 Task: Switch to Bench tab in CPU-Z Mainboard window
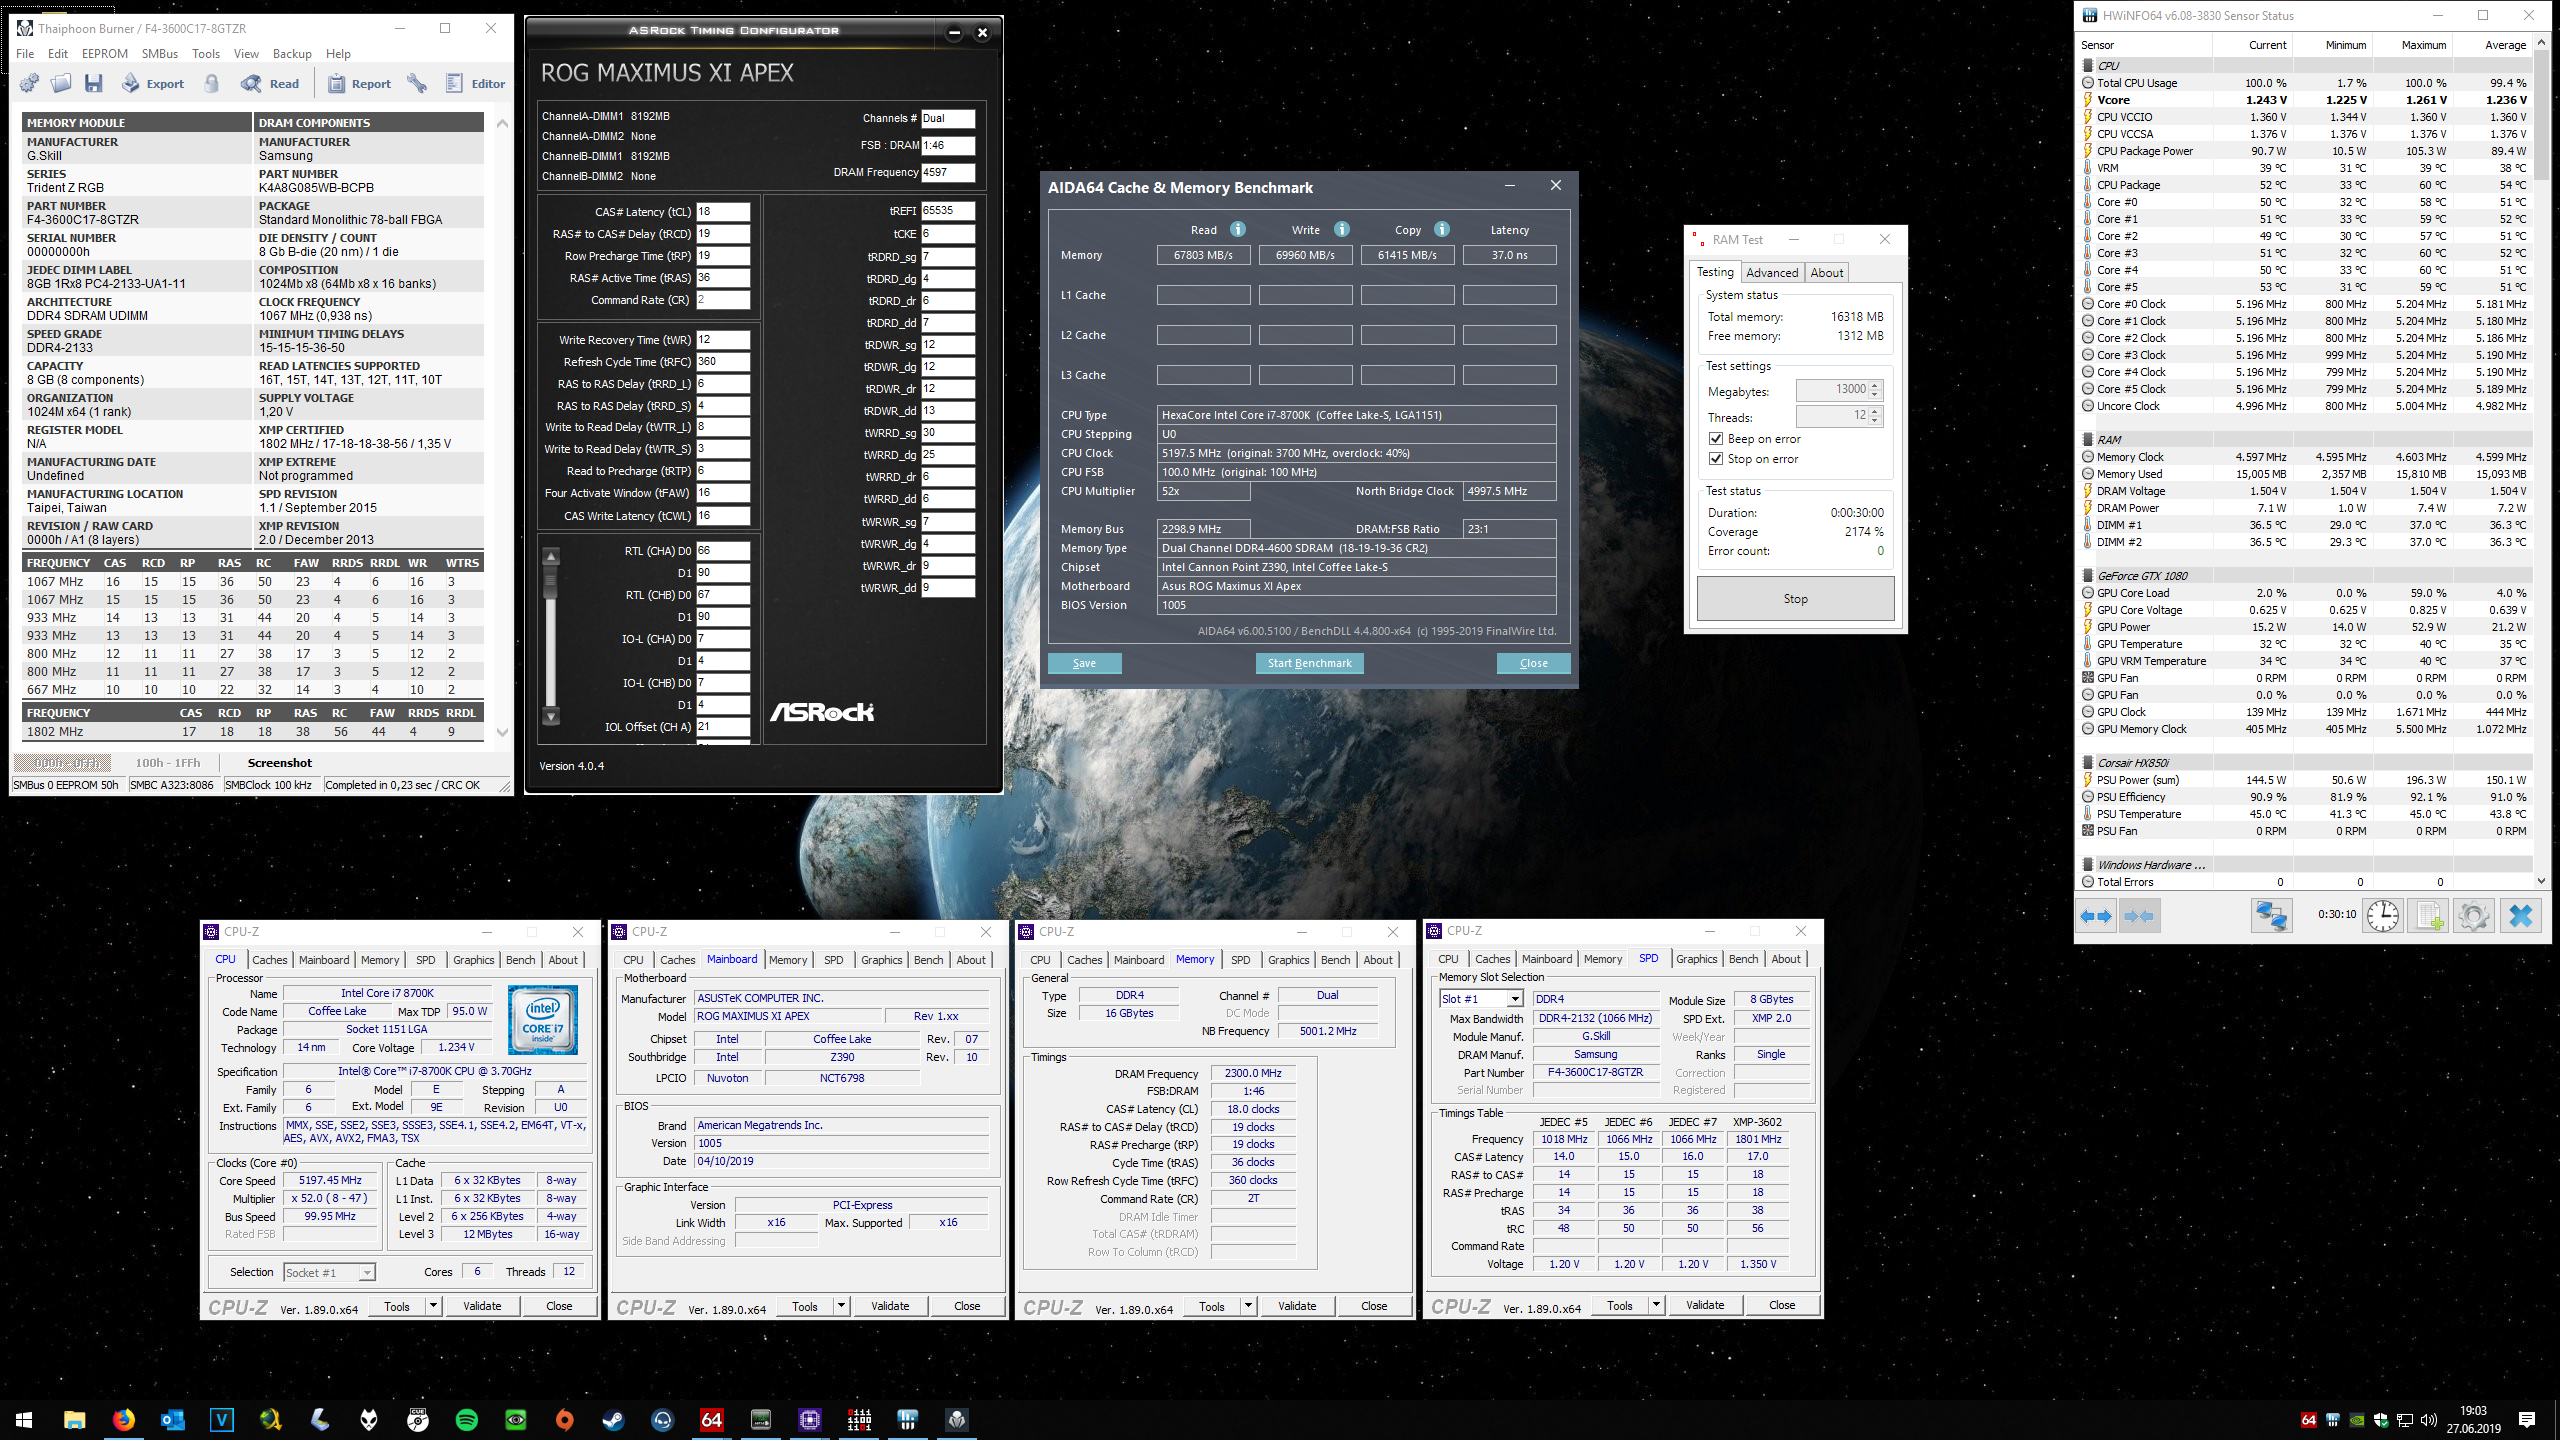[x=928, y=960]
